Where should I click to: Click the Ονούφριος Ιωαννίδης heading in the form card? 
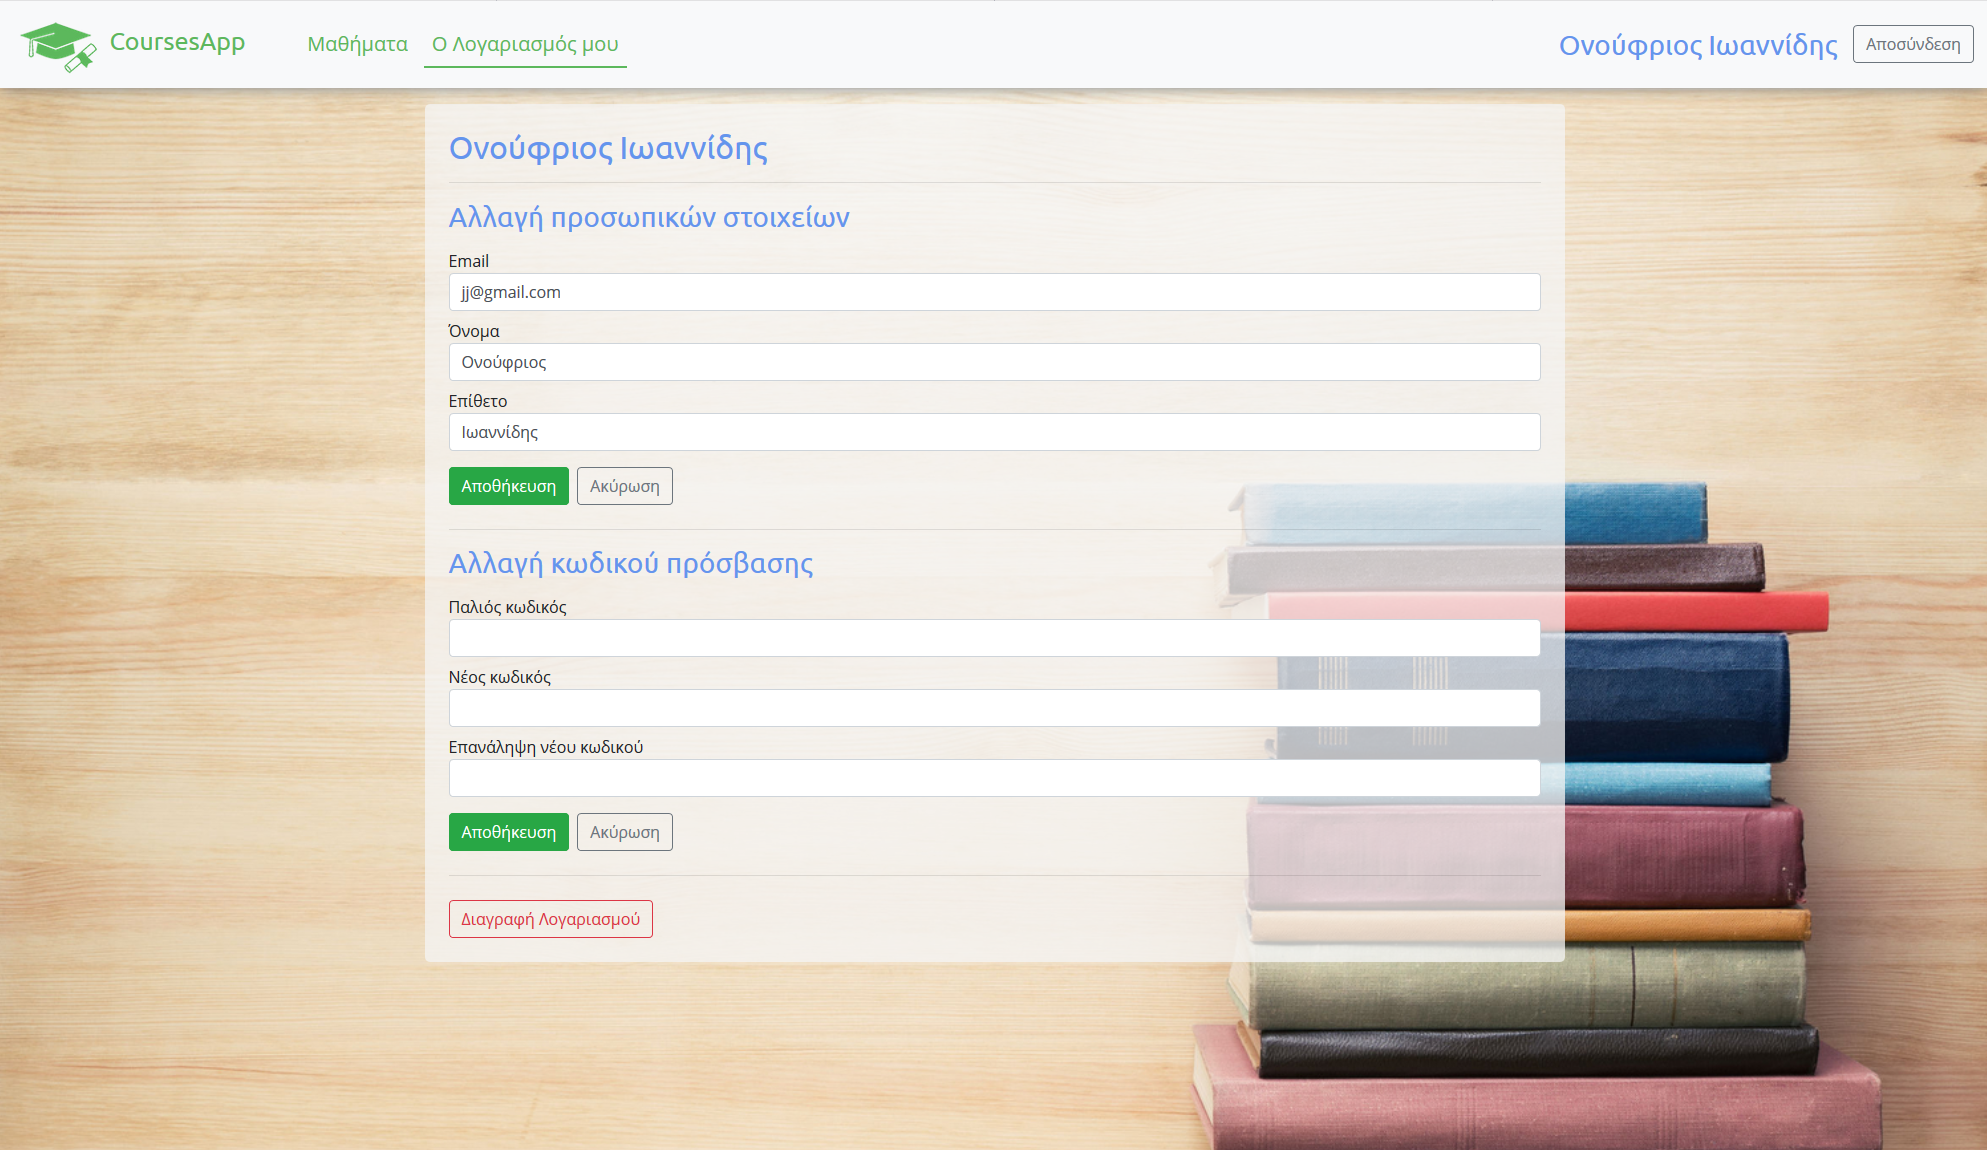(608, 148)
